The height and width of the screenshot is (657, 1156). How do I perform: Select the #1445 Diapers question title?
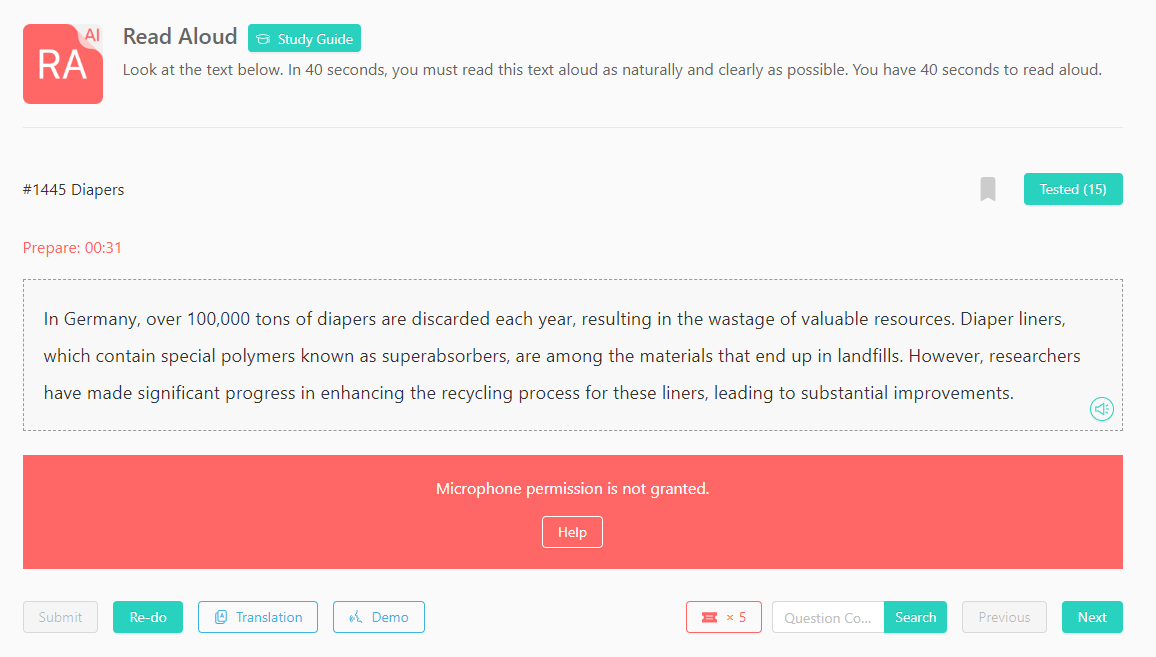click(x=74, y=190)
